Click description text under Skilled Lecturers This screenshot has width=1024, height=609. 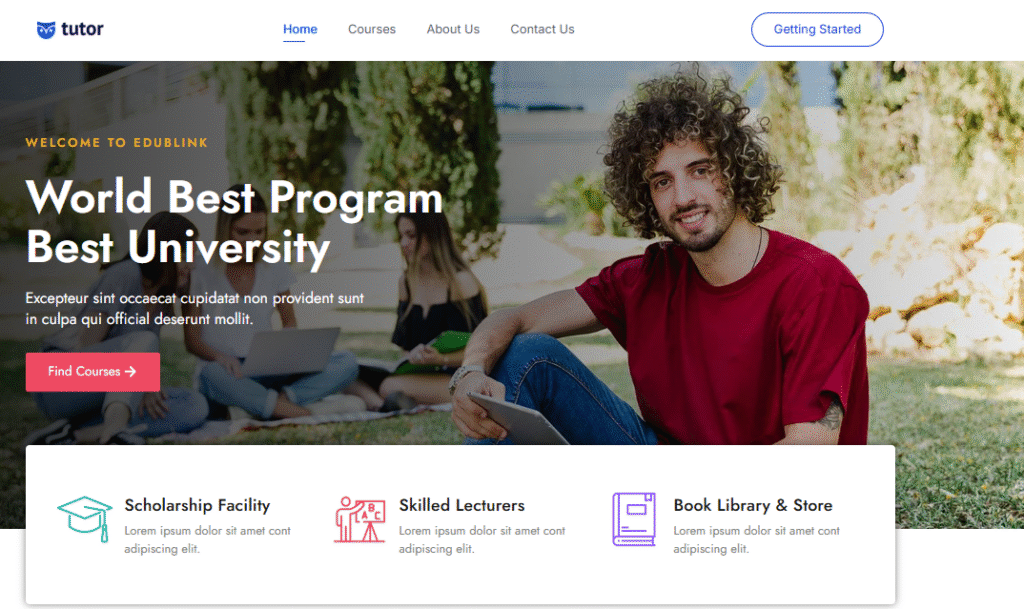point(482,540)
